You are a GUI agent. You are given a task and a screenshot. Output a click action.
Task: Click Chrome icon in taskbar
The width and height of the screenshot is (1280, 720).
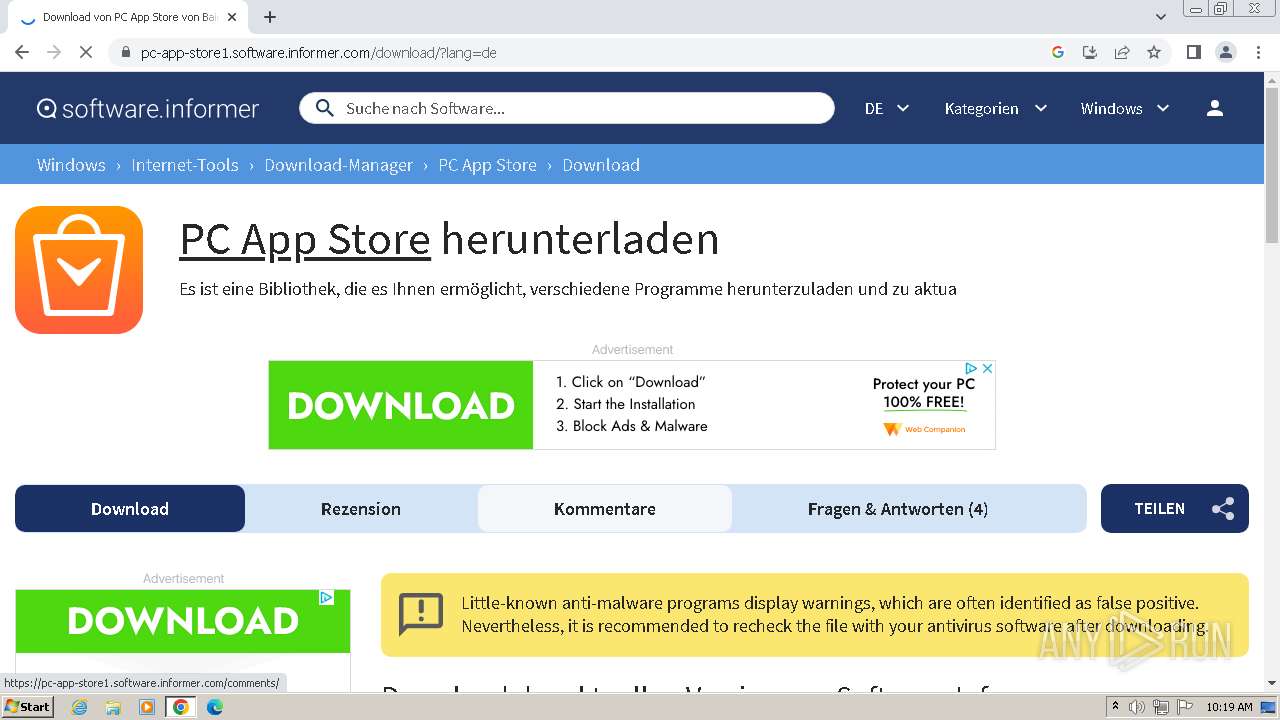(181, 707)
